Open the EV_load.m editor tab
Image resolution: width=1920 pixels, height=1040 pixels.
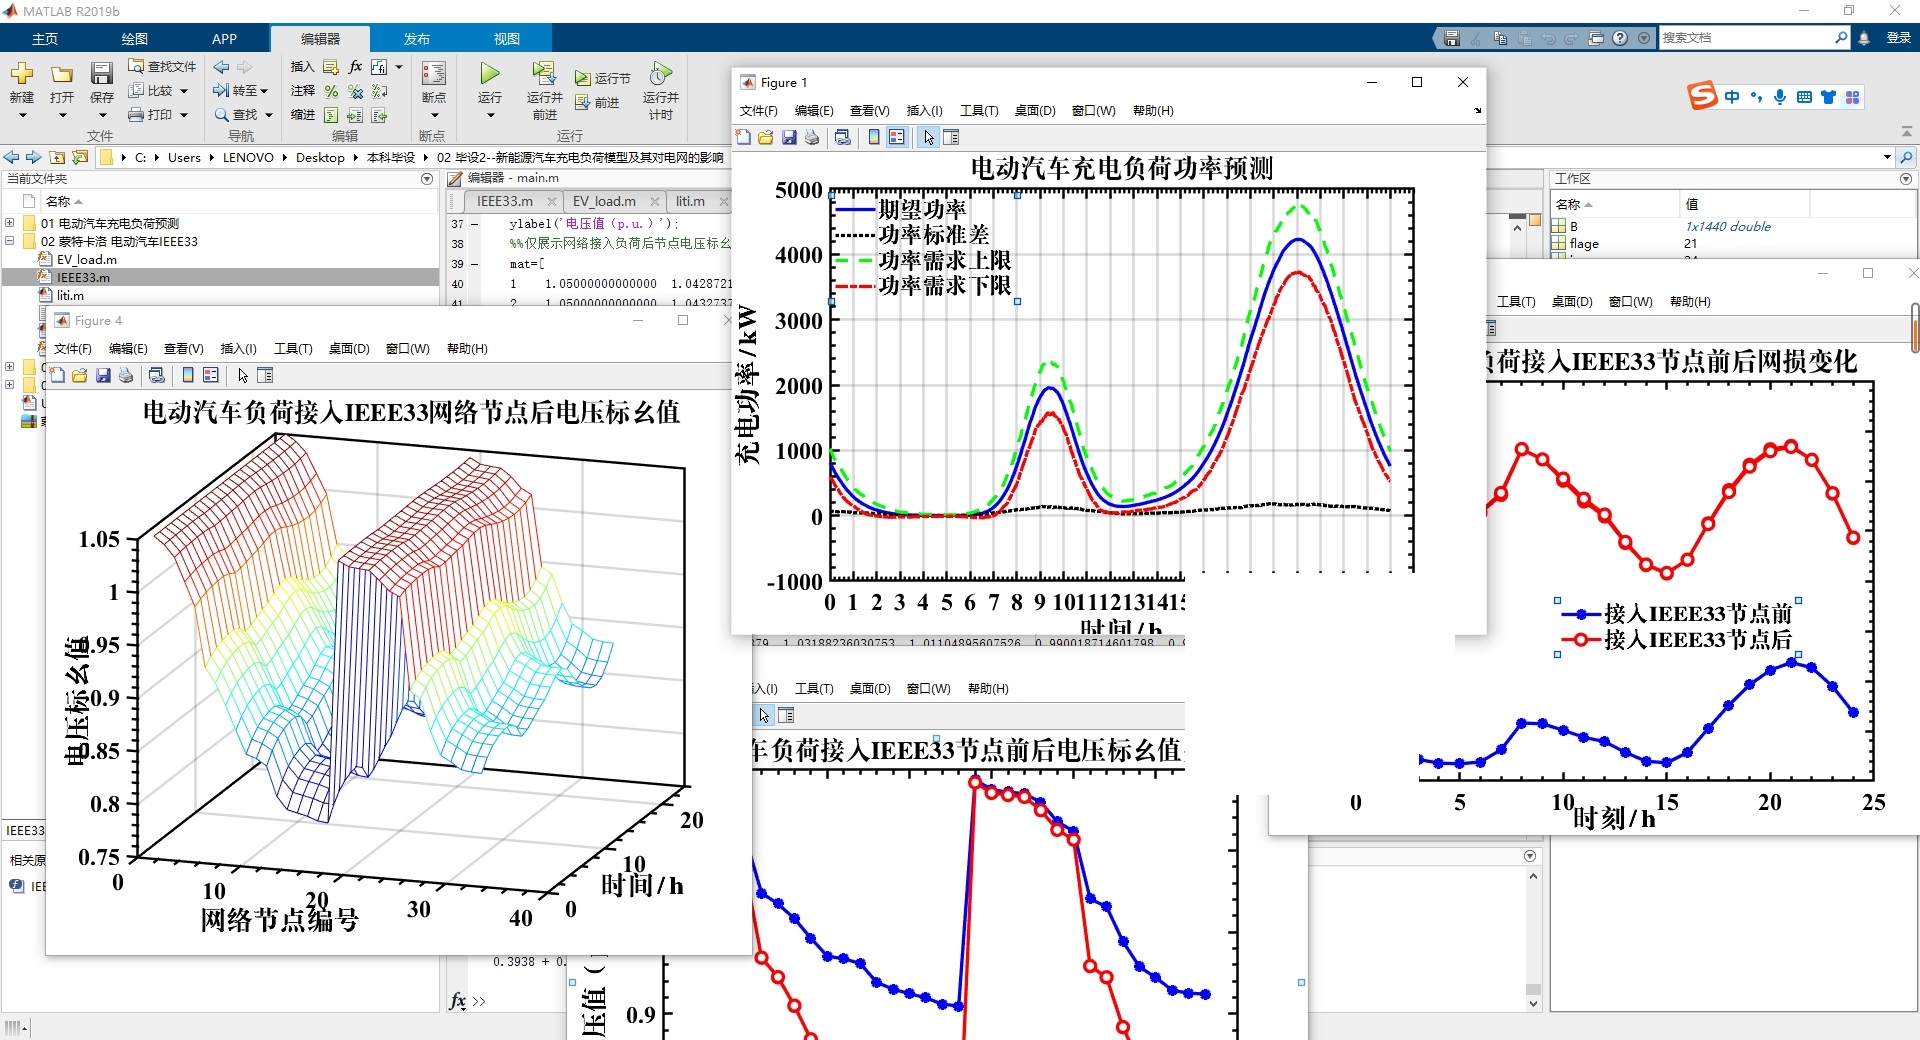click(604, 201)
